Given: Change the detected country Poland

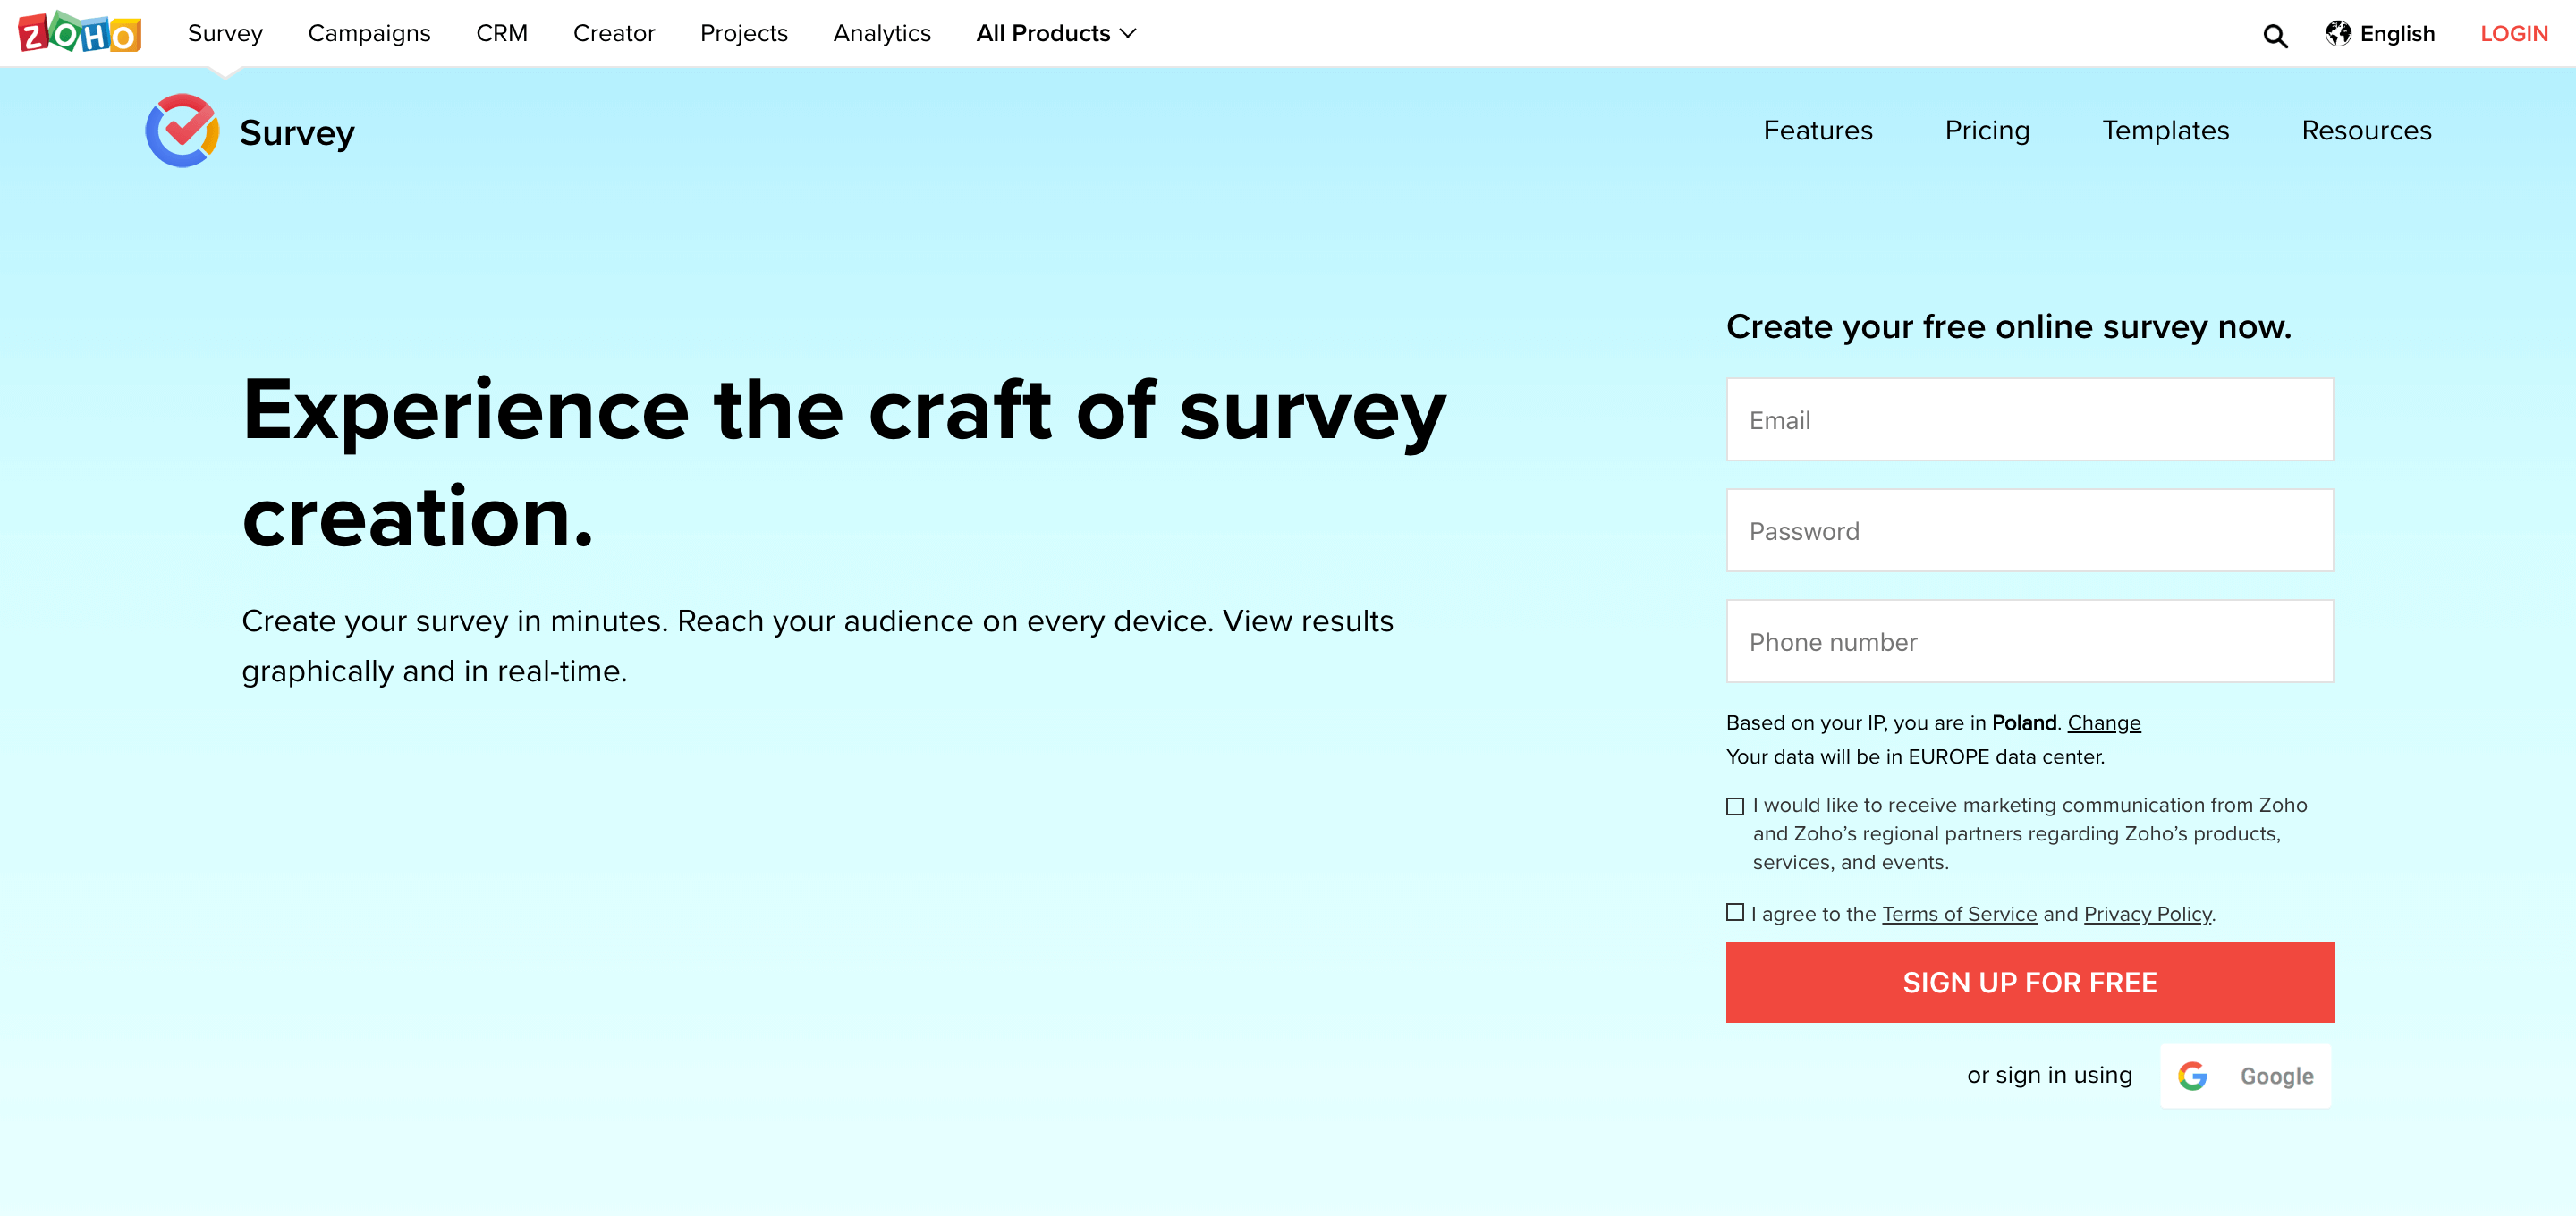Looking at the screenshot, I should [x=2103, y=722].
